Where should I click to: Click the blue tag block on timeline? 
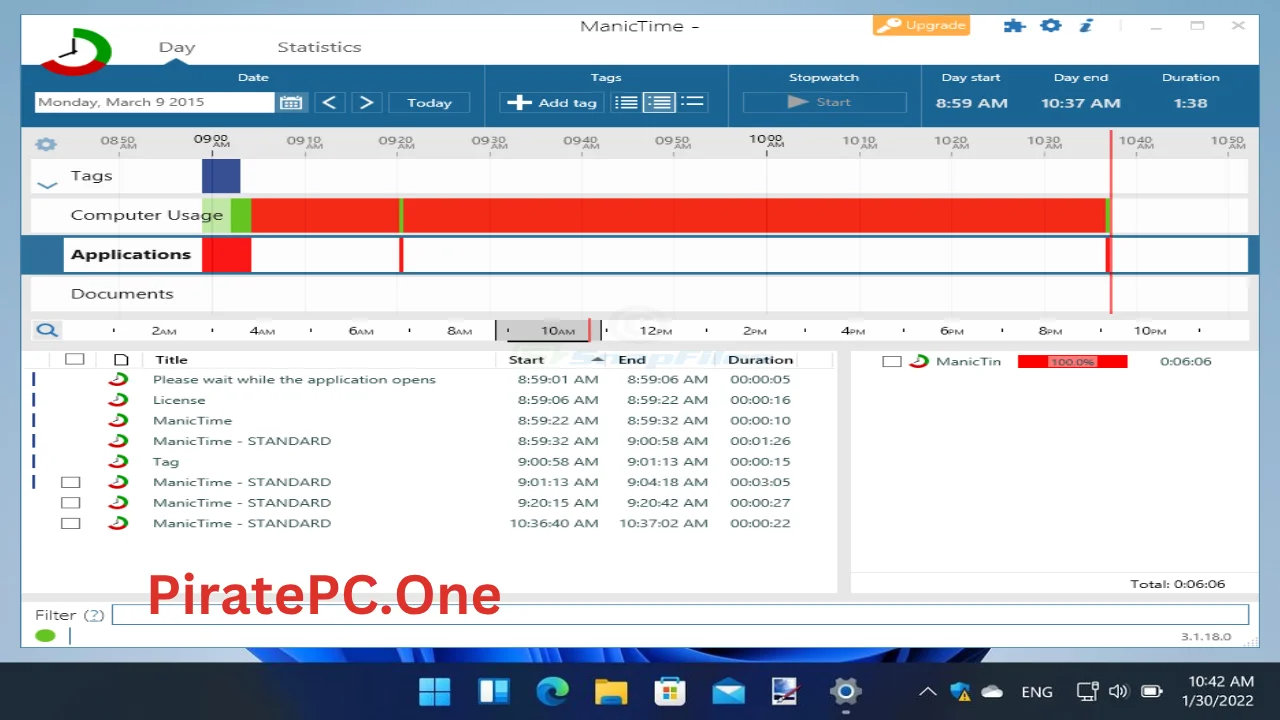(x=221, y=176)
